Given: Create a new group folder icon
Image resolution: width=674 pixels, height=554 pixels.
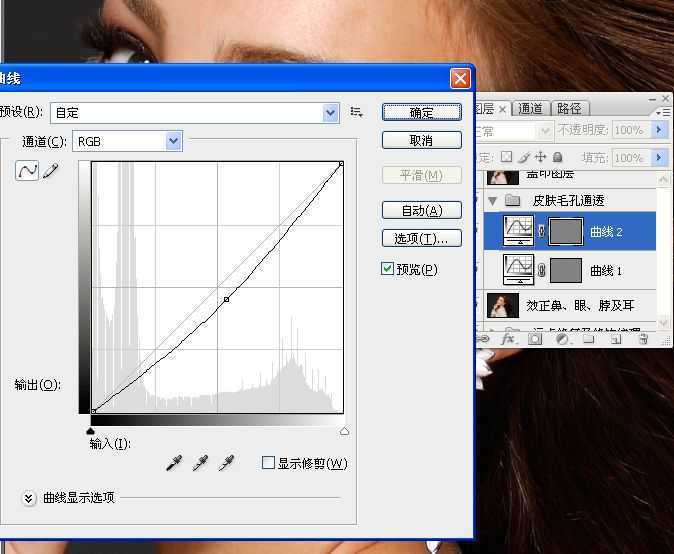Looking at the screenshot, I should pos(588,340).
